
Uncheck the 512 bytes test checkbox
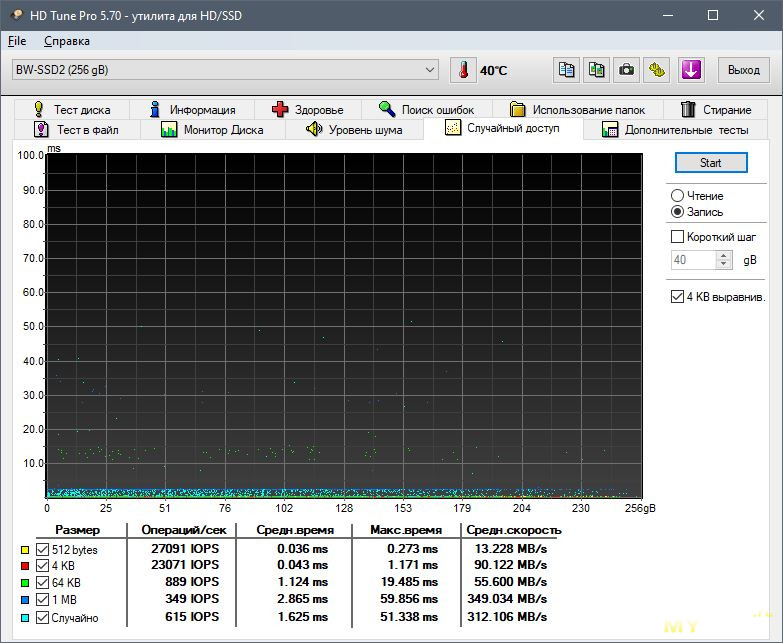(x=42, y=549)
